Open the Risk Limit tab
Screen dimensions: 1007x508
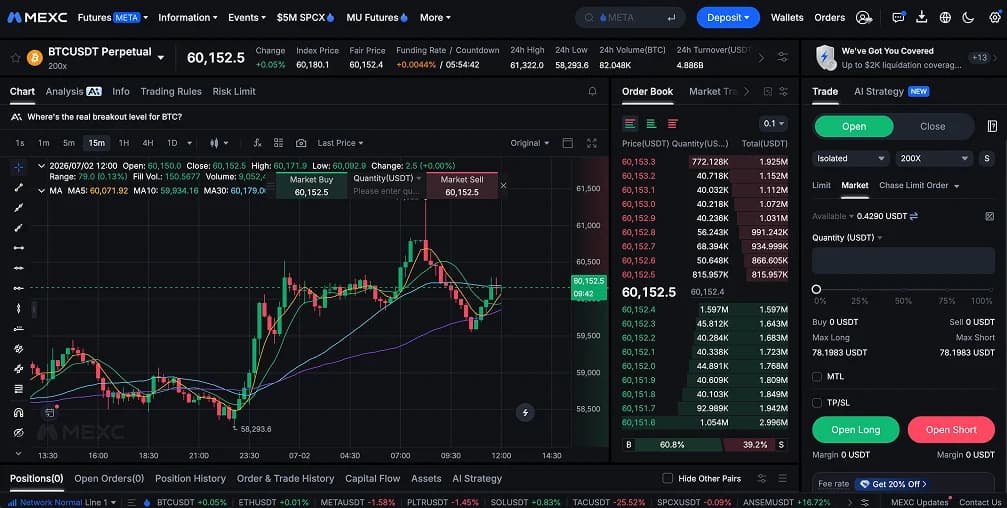click(x=234, y=91)
